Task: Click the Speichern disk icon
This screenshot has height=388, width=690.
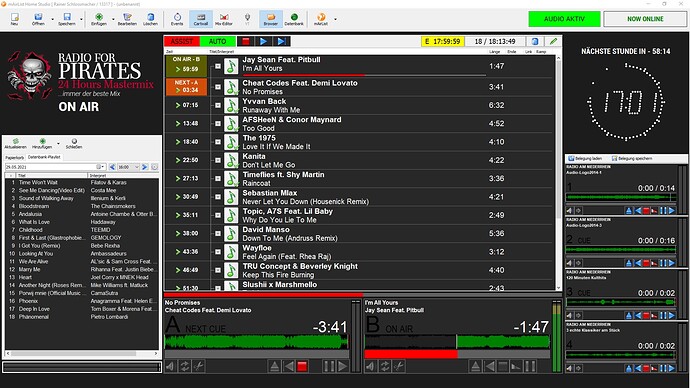Action: pyautogui.click(x=67, y=19)
